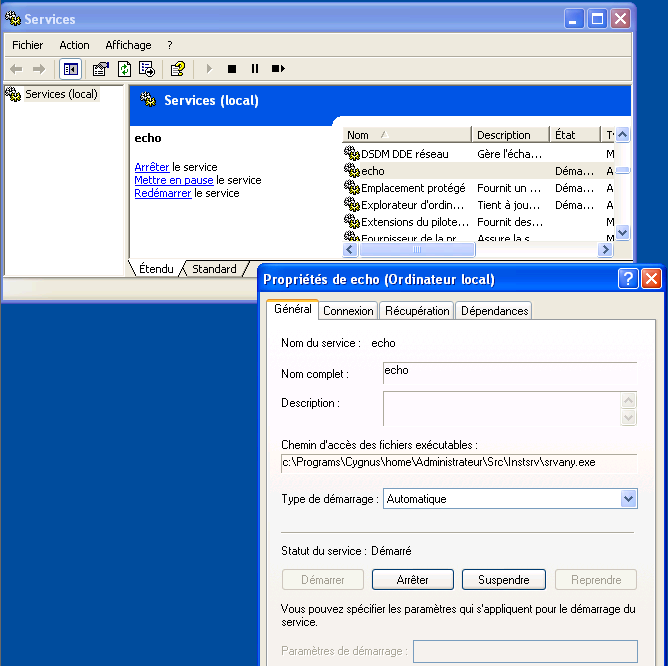Open Help from the toolbar question-mark icon
668x666 pixels.
pyautogui.click(x=177, y=69)
